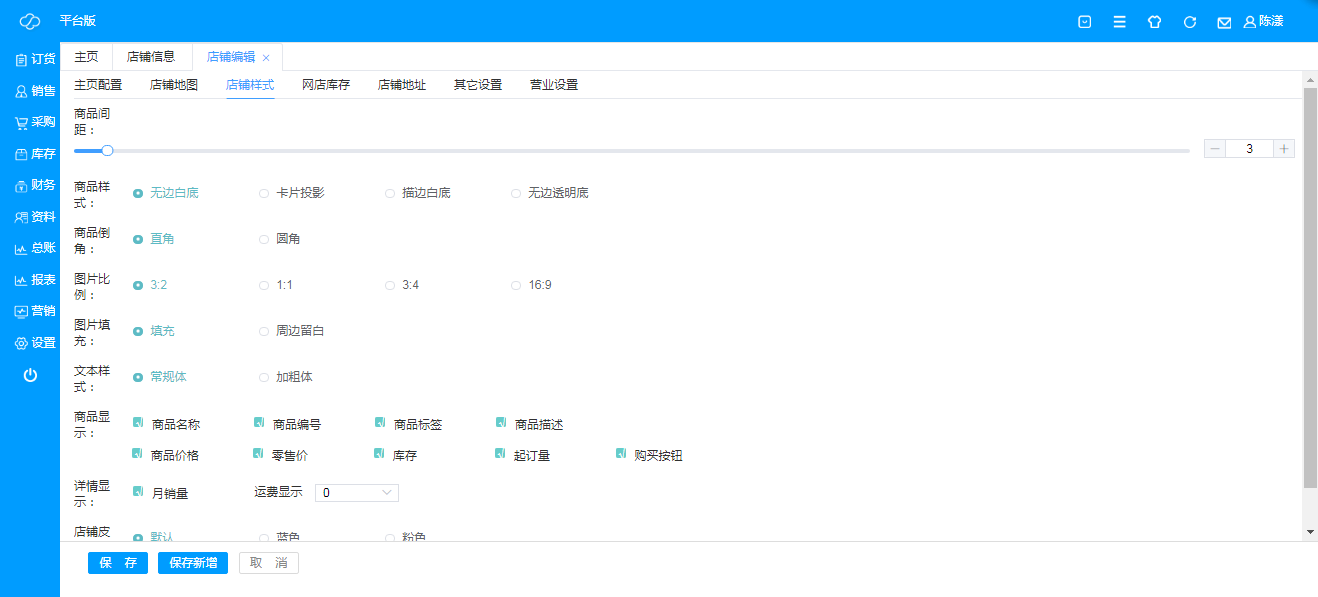This screenshot has width=1318, height=597.
Task: Open the shop bag icon in the header
Action: point(1085,21)
